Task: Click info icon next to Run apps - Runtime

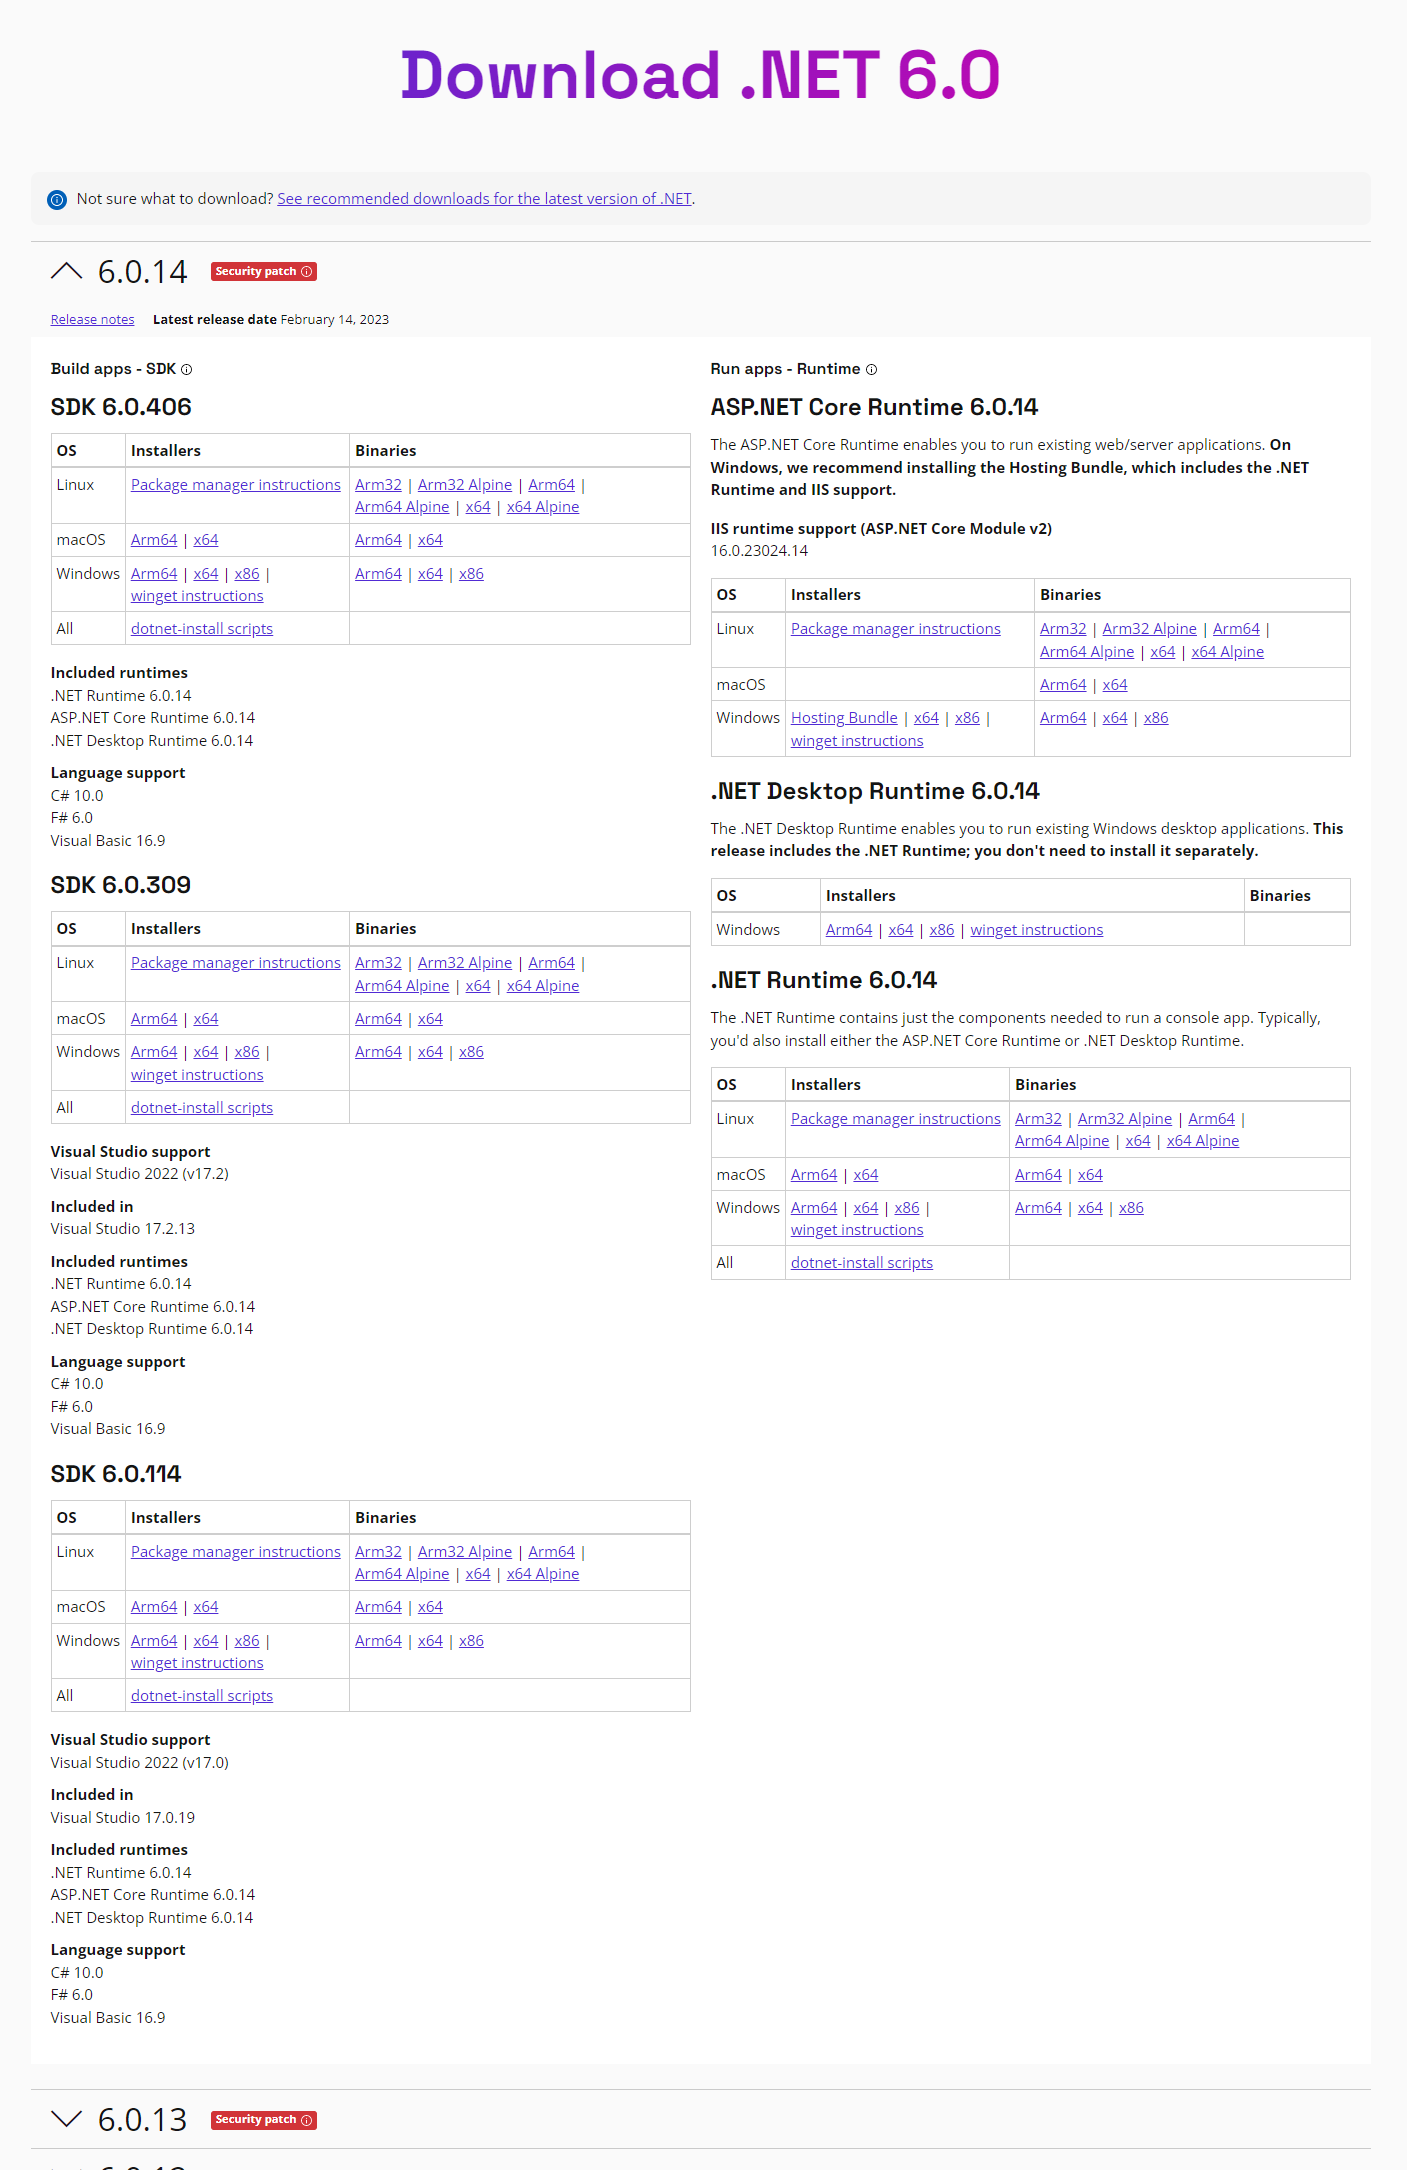Action: coord(871,369)
